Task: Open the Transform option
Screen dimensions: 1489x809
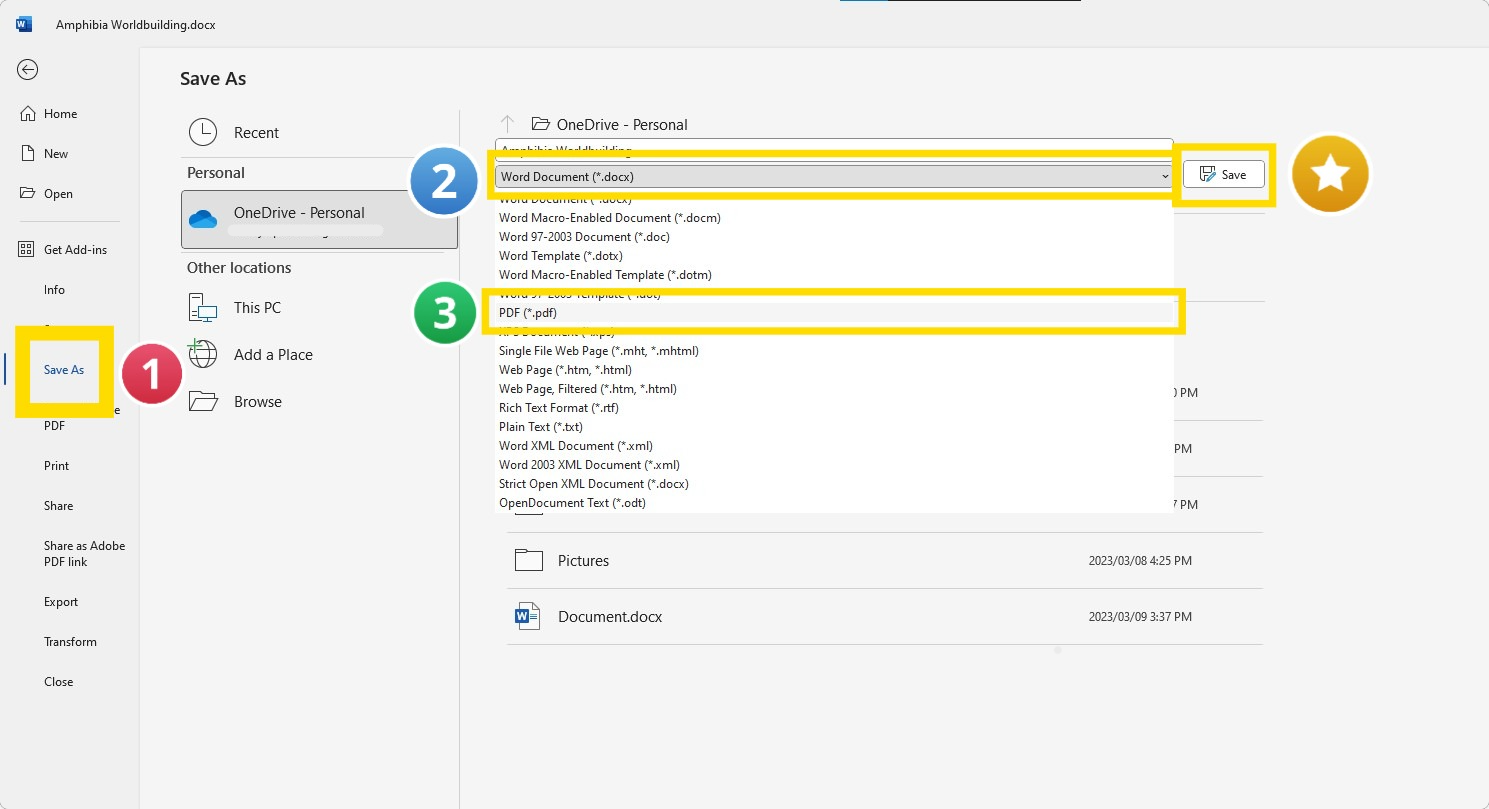Action: pyautogui.click(x=70, y=642)
